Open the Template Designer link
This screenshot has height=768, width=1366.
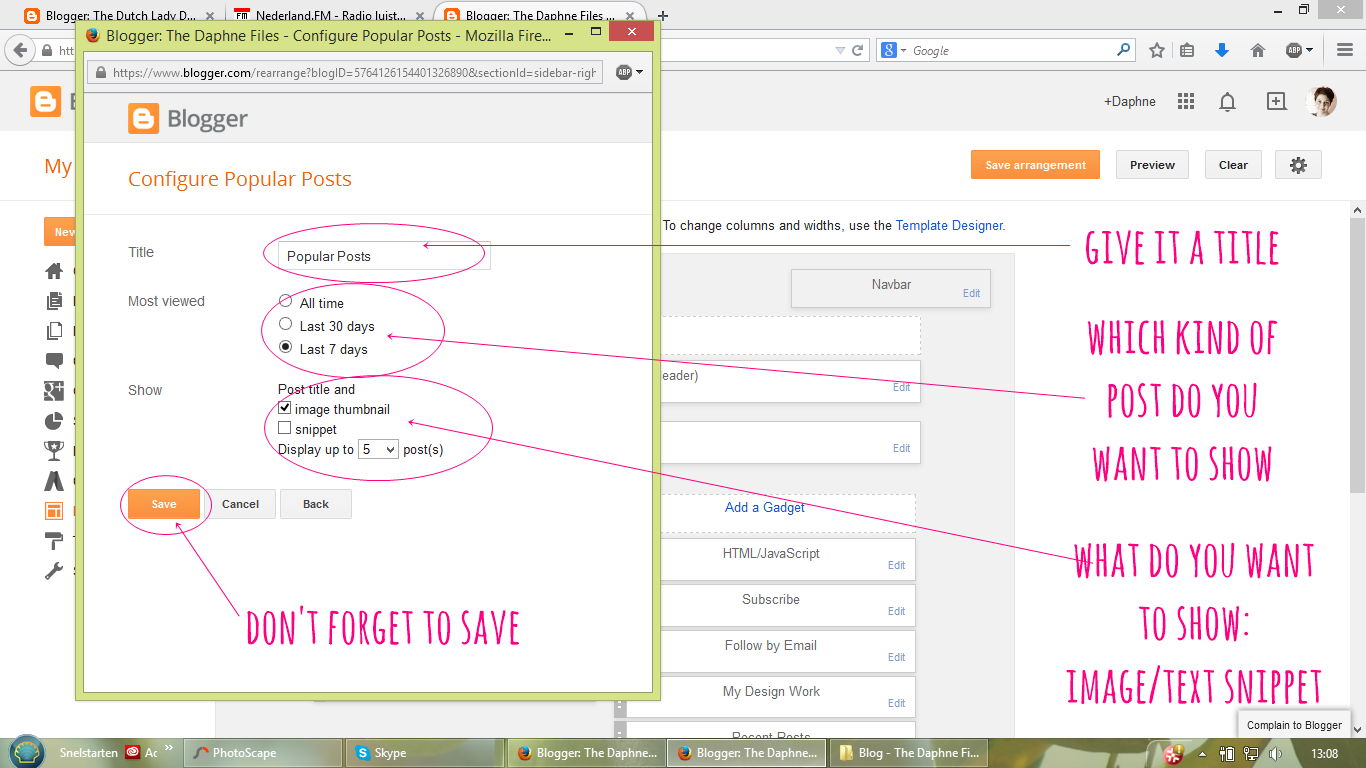[949, 226]
